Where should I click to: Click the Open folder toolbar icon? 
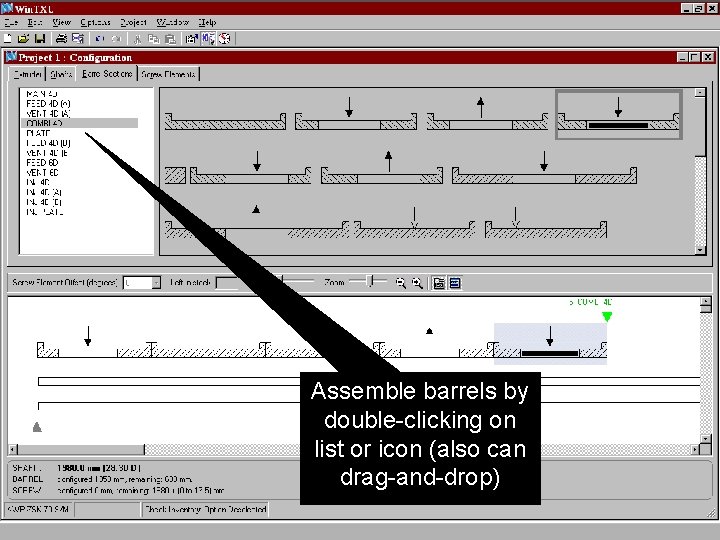pos(23,39)
